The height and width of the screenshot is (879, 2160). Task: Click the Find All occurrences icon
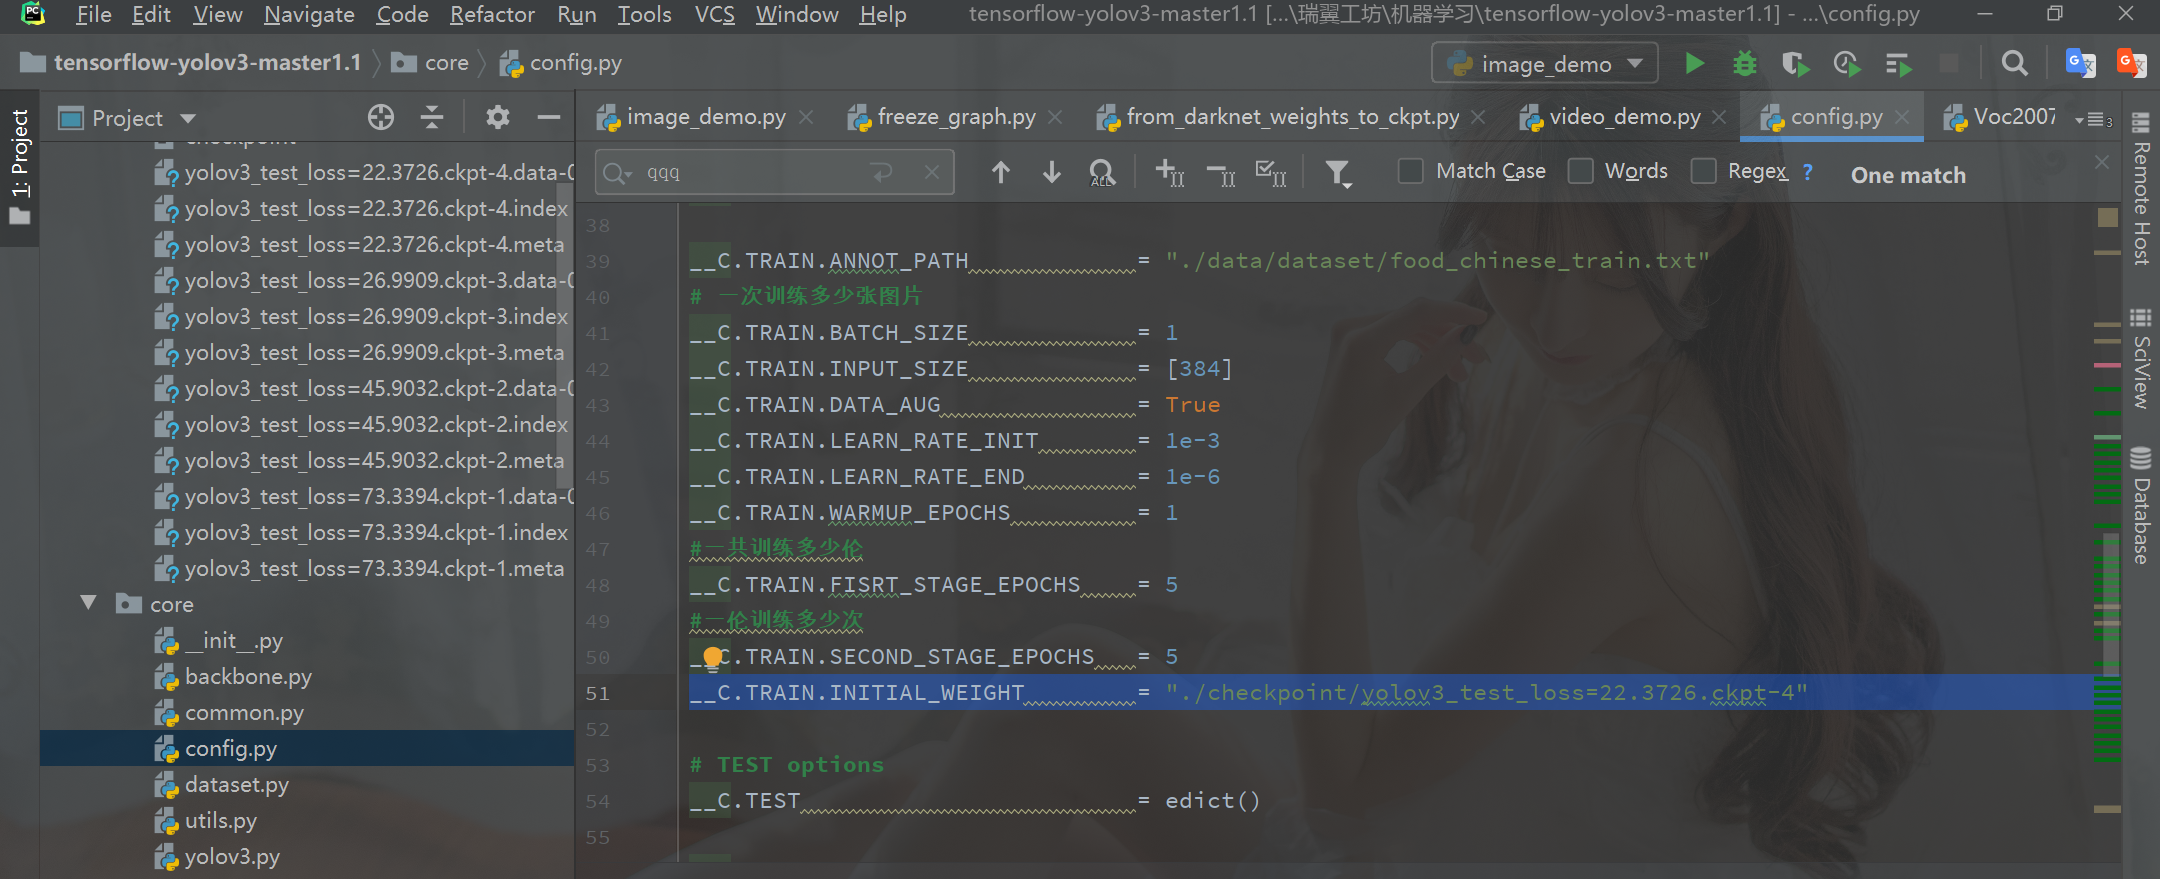[1102, 173]
